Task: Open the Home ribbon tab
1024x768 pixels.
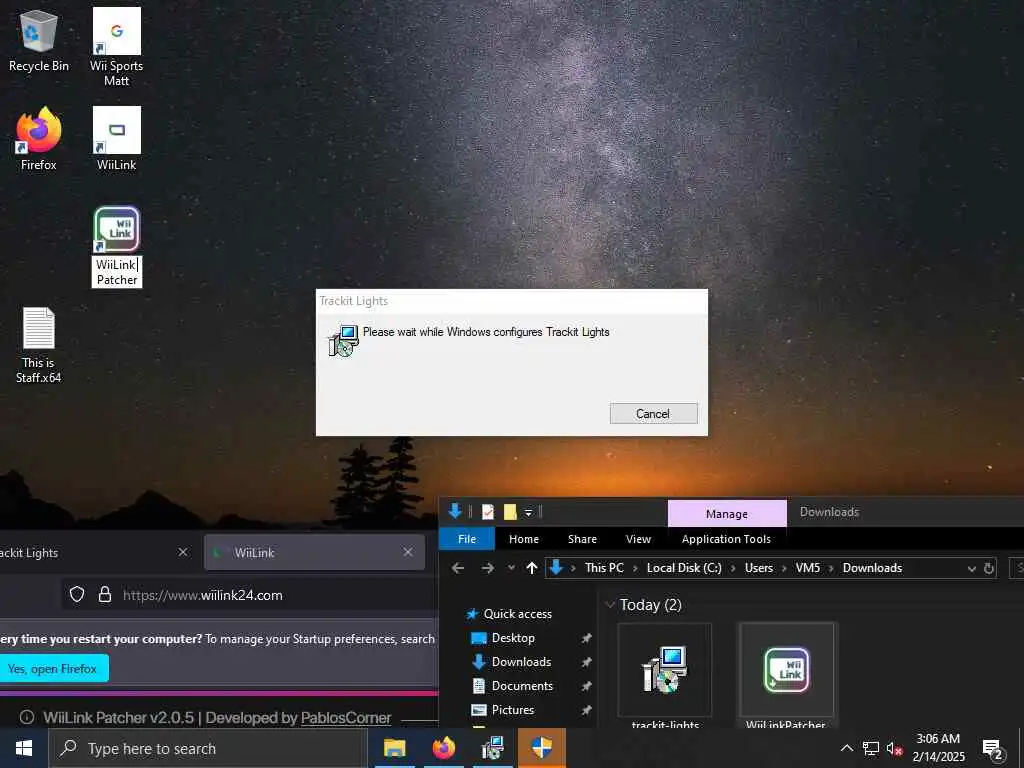Action: [524, 539]
